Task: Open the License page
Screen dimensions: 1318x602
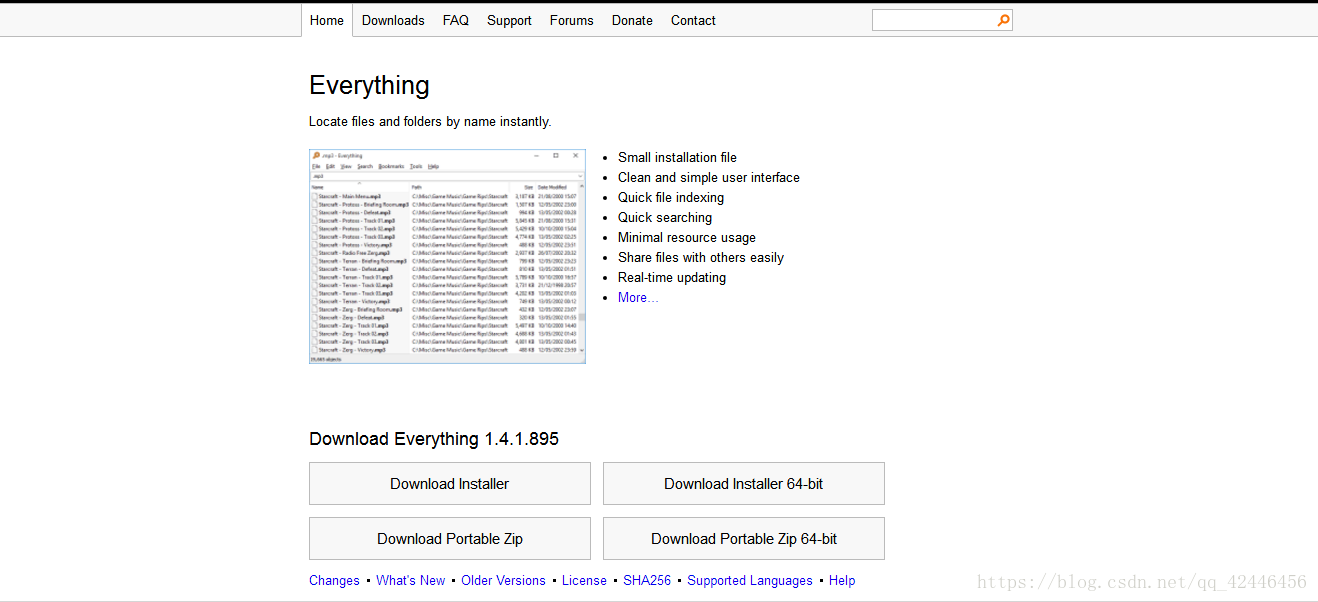Action: (584, 580)
